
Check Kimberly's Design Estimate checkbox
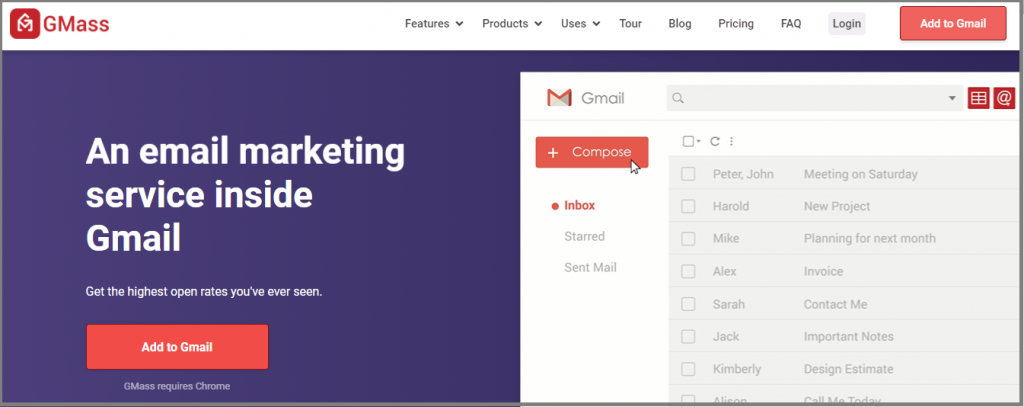tap(688, 370)
